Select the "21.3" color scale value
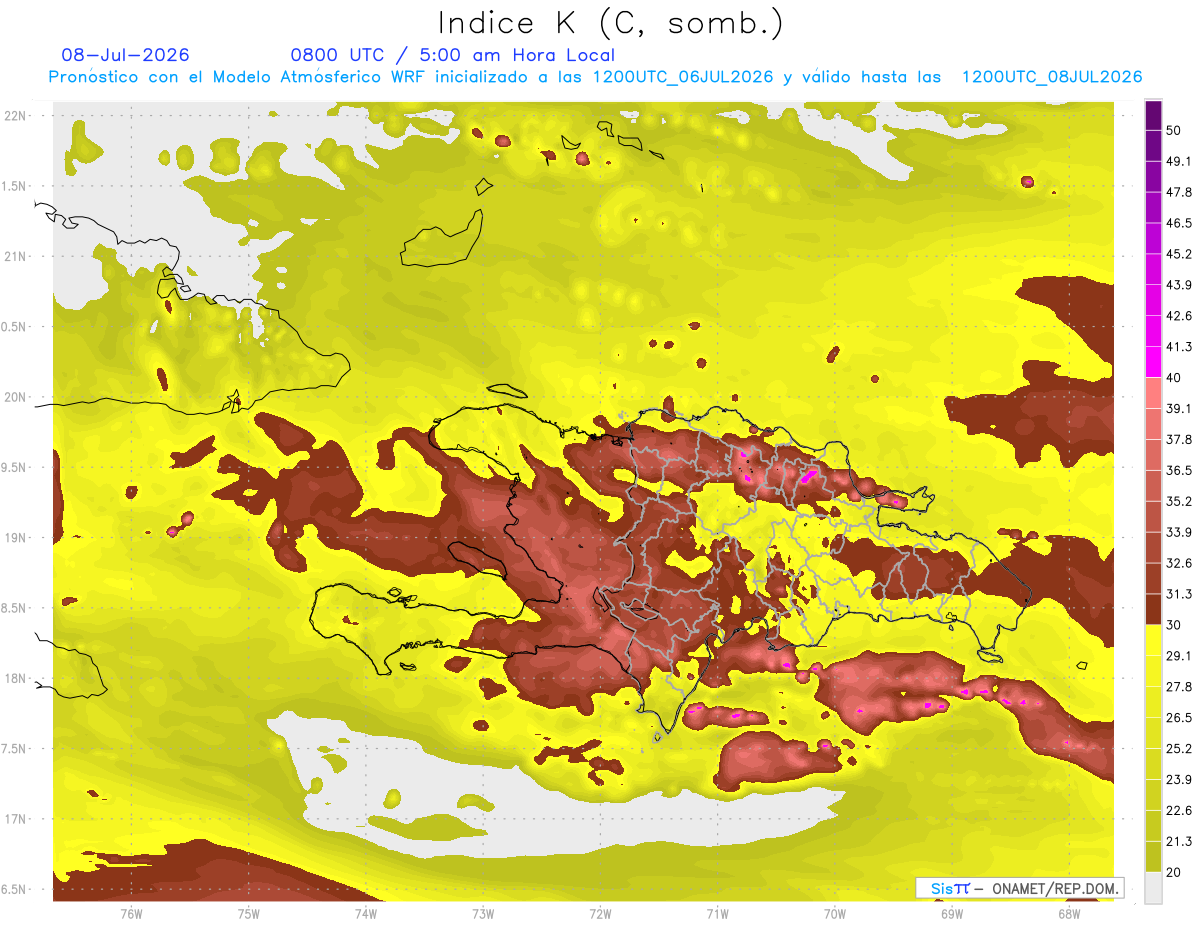The image size is (1200, 927). [x=1179, y=841]
